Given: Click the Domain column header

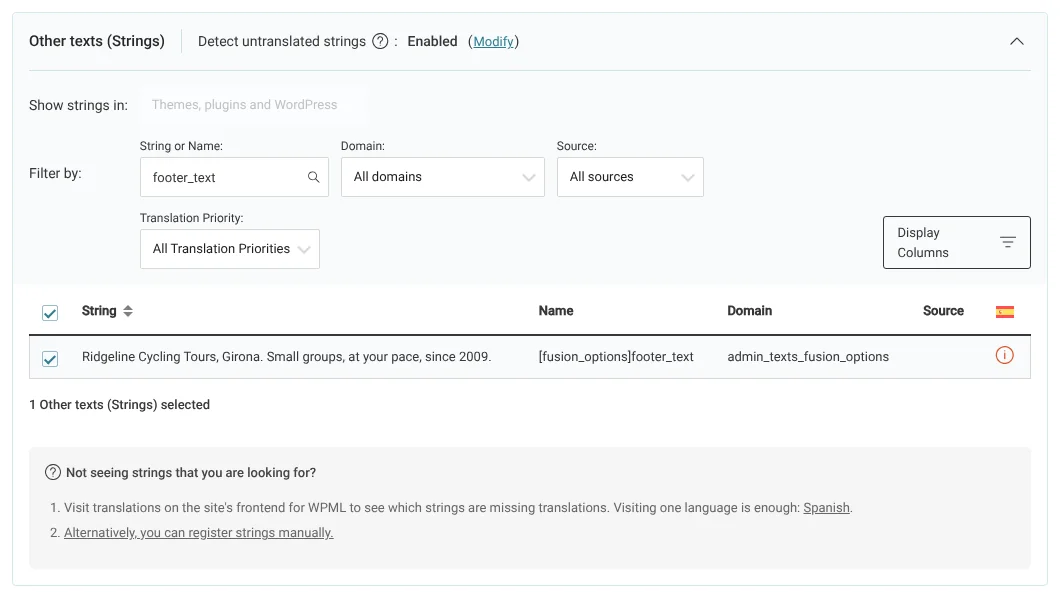Looking at the screenshot, I should 750,311.
